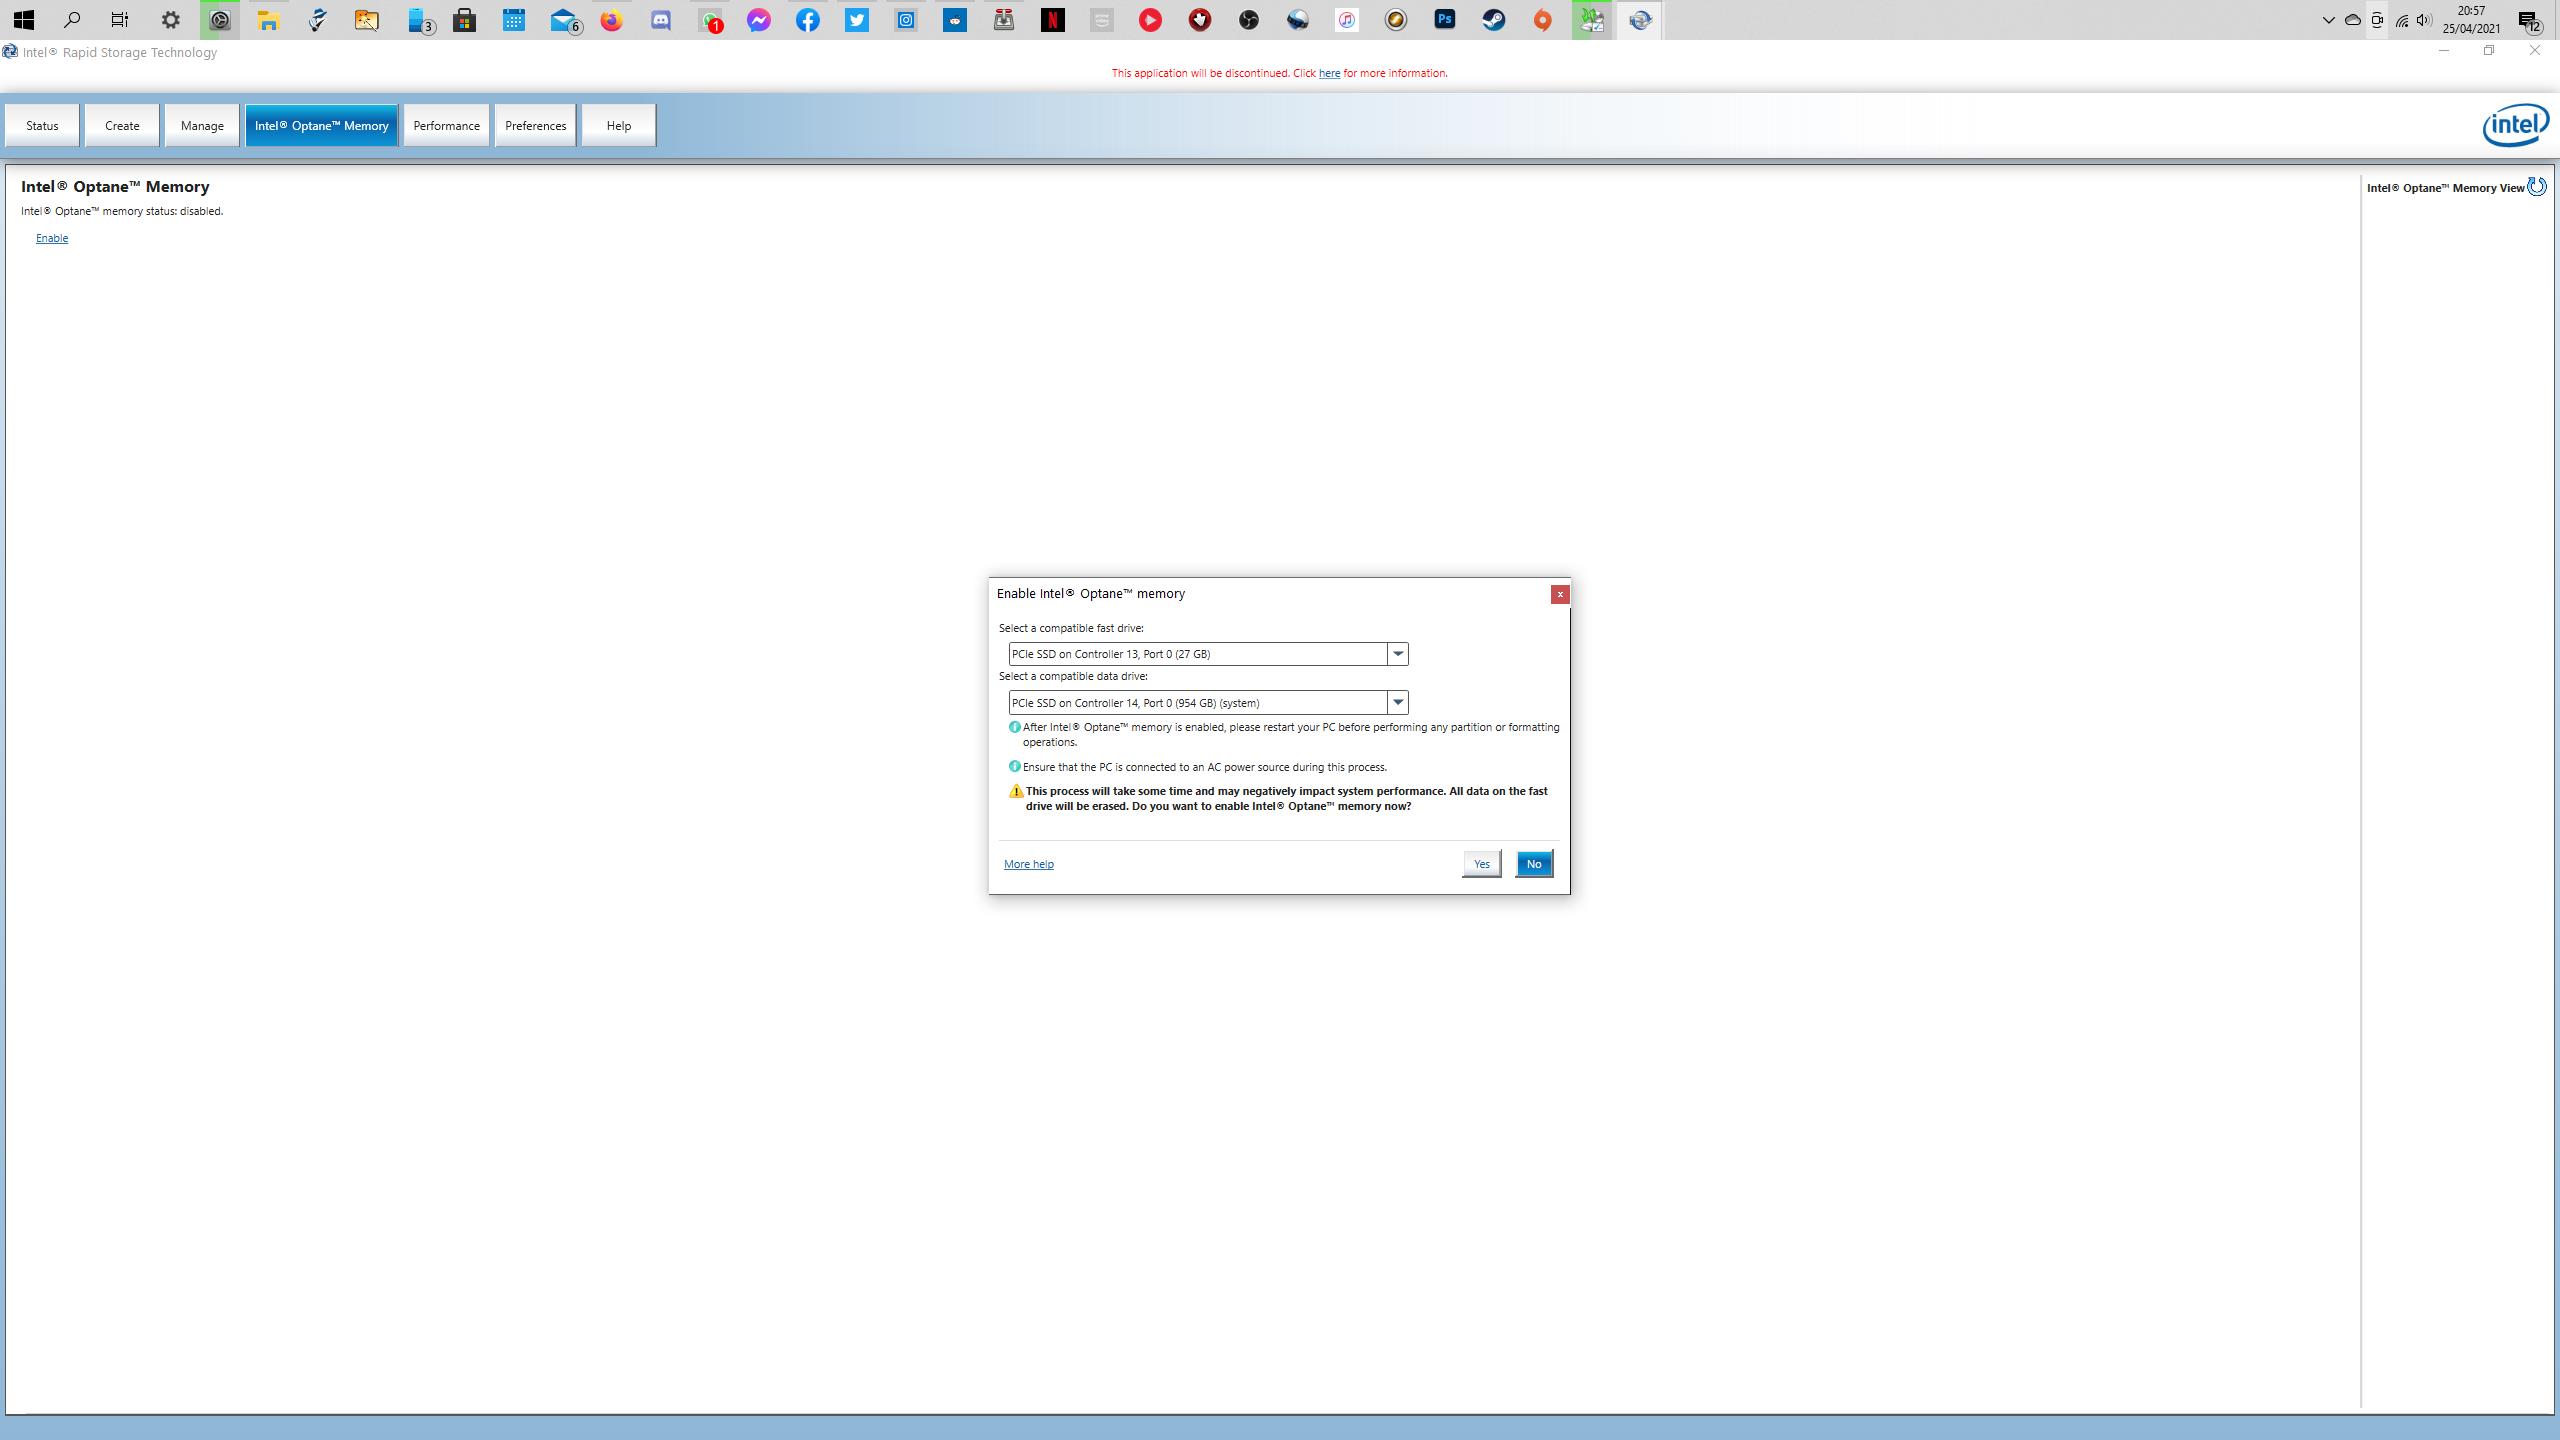This screenshot has height=1440, width=2560.
Task: Launch Firefox from the taskbar
Action: point(612,20)
